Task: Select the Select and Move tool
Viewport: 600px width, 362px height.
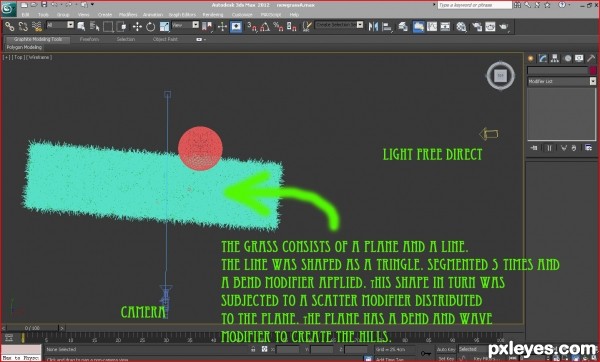Action: tap(137, 26)
